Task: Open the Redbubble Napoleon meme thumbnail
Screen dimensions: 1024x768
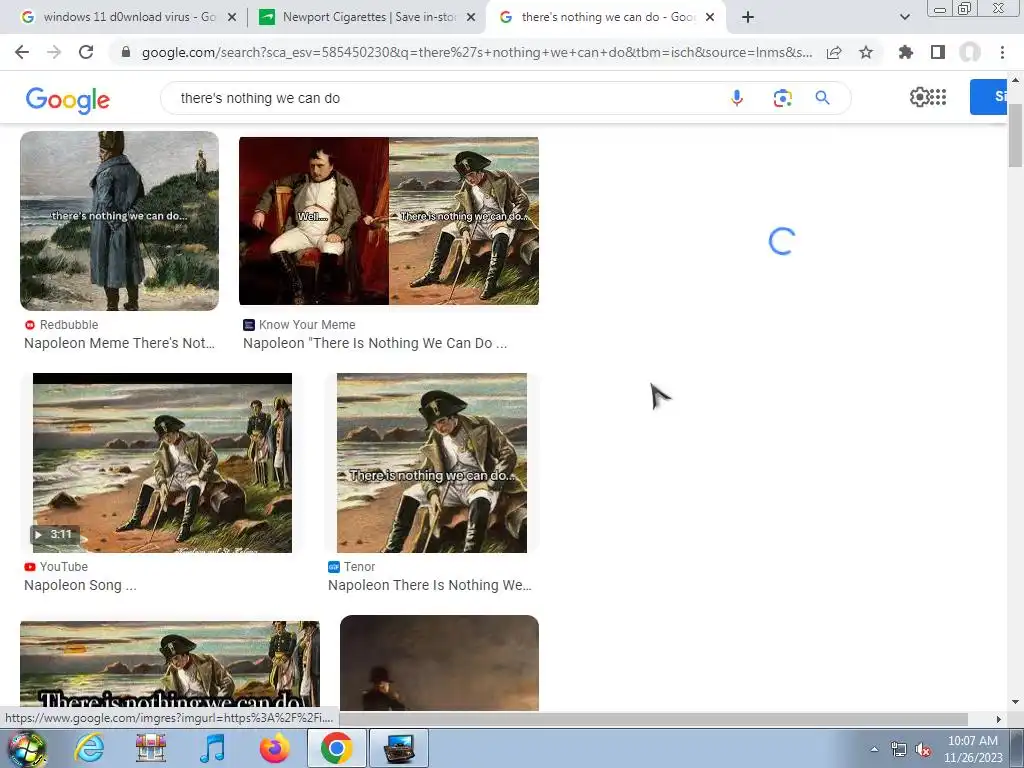Action: (120, 221)
